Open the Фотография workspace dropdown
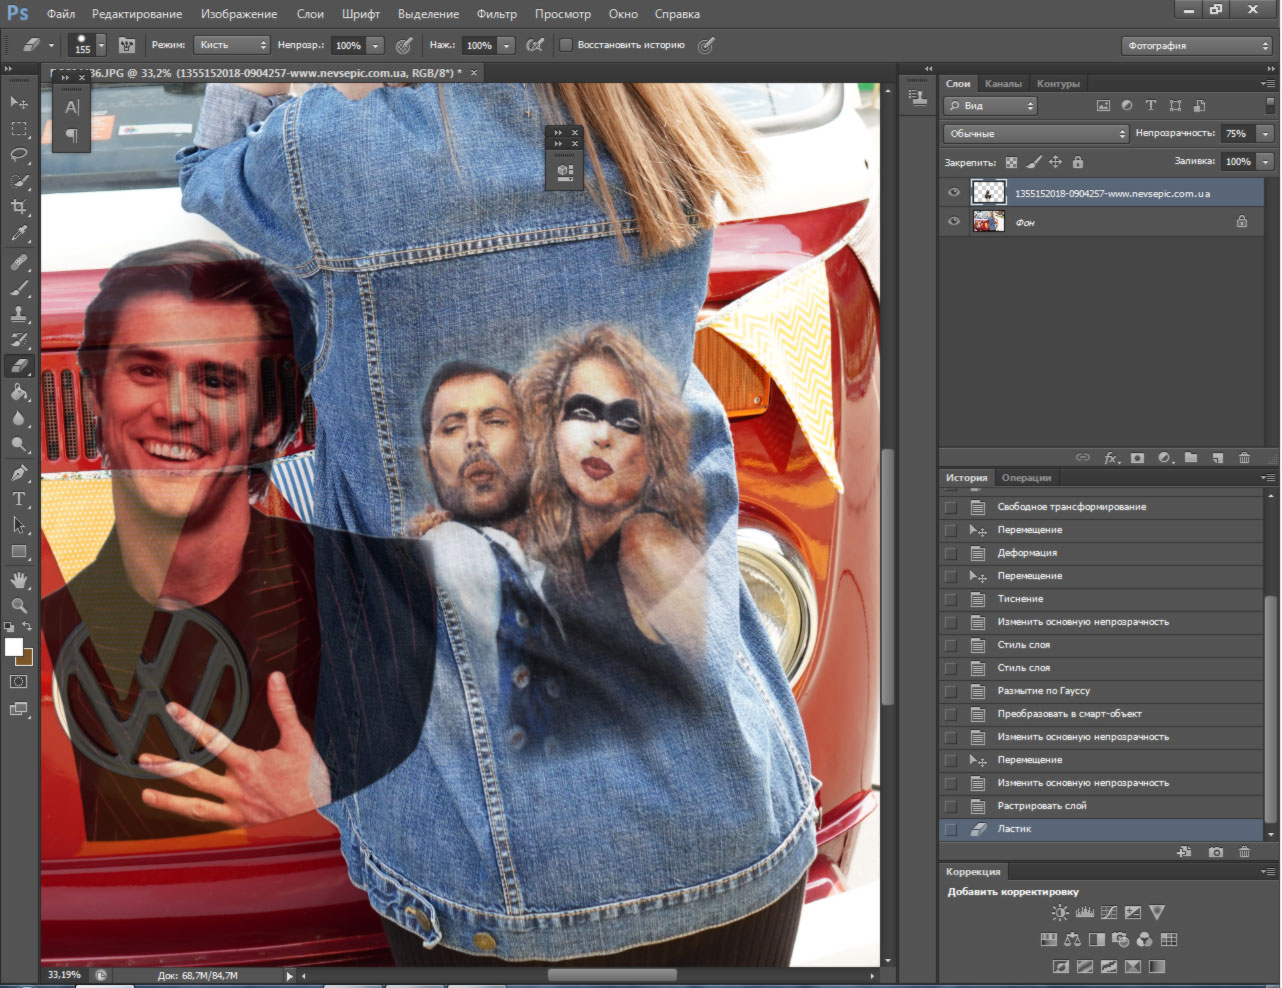This screenshot has width=1282, height=988. 1196,46
